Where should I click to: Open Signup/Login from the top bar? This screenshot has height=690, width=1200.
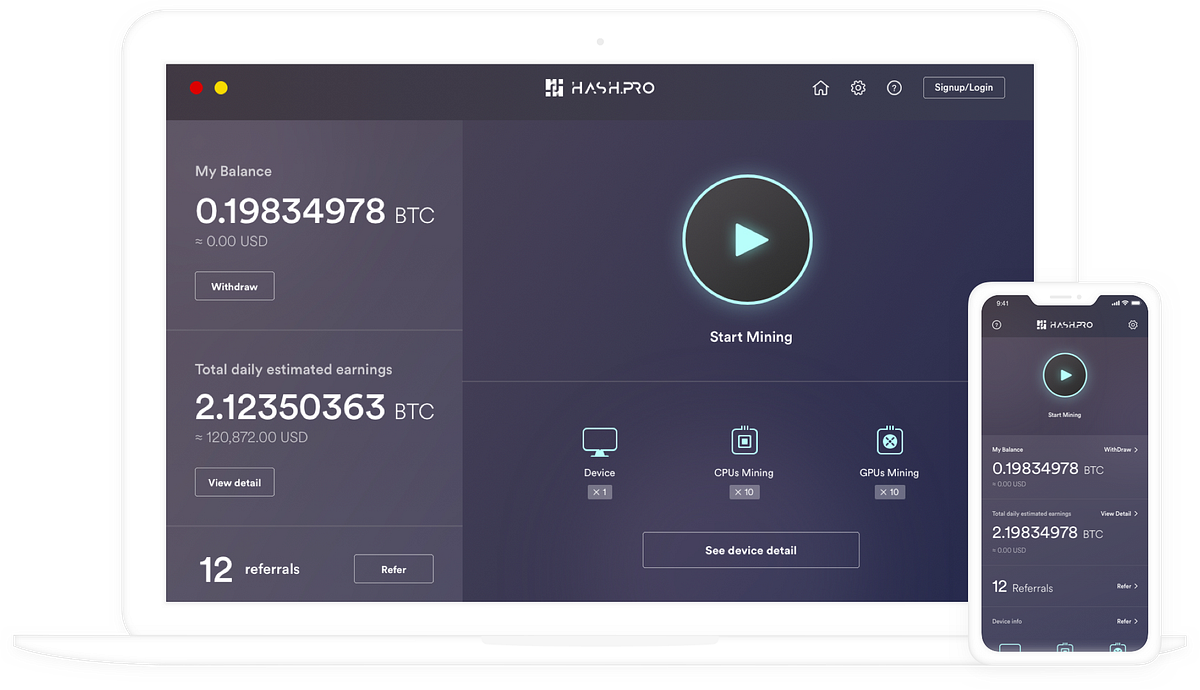tap(963, 87)
